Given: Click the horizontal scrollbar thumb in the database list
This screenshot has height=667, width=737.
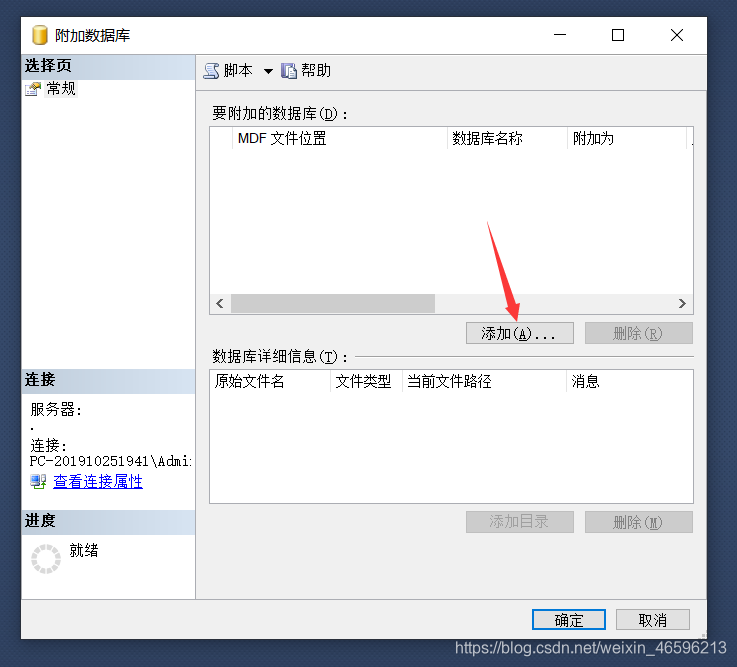Looking at the screenshot, I should 333,304.
